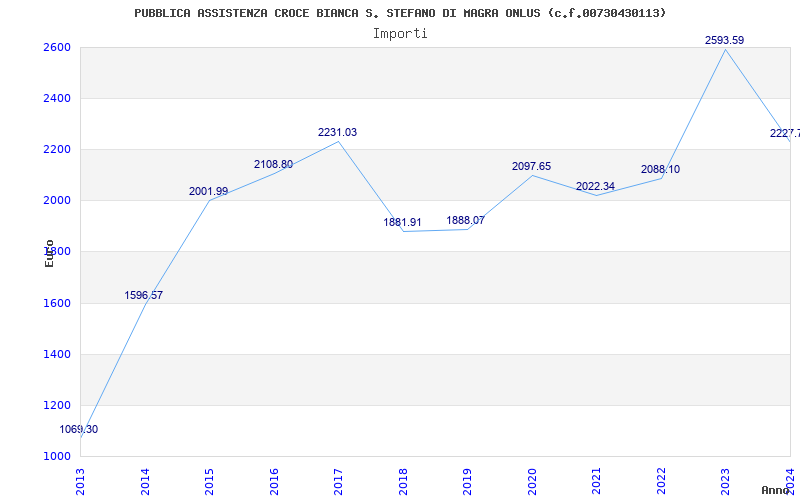The image size is (800, 500).
Task: Select the 2020 year label
Action: 532,481
